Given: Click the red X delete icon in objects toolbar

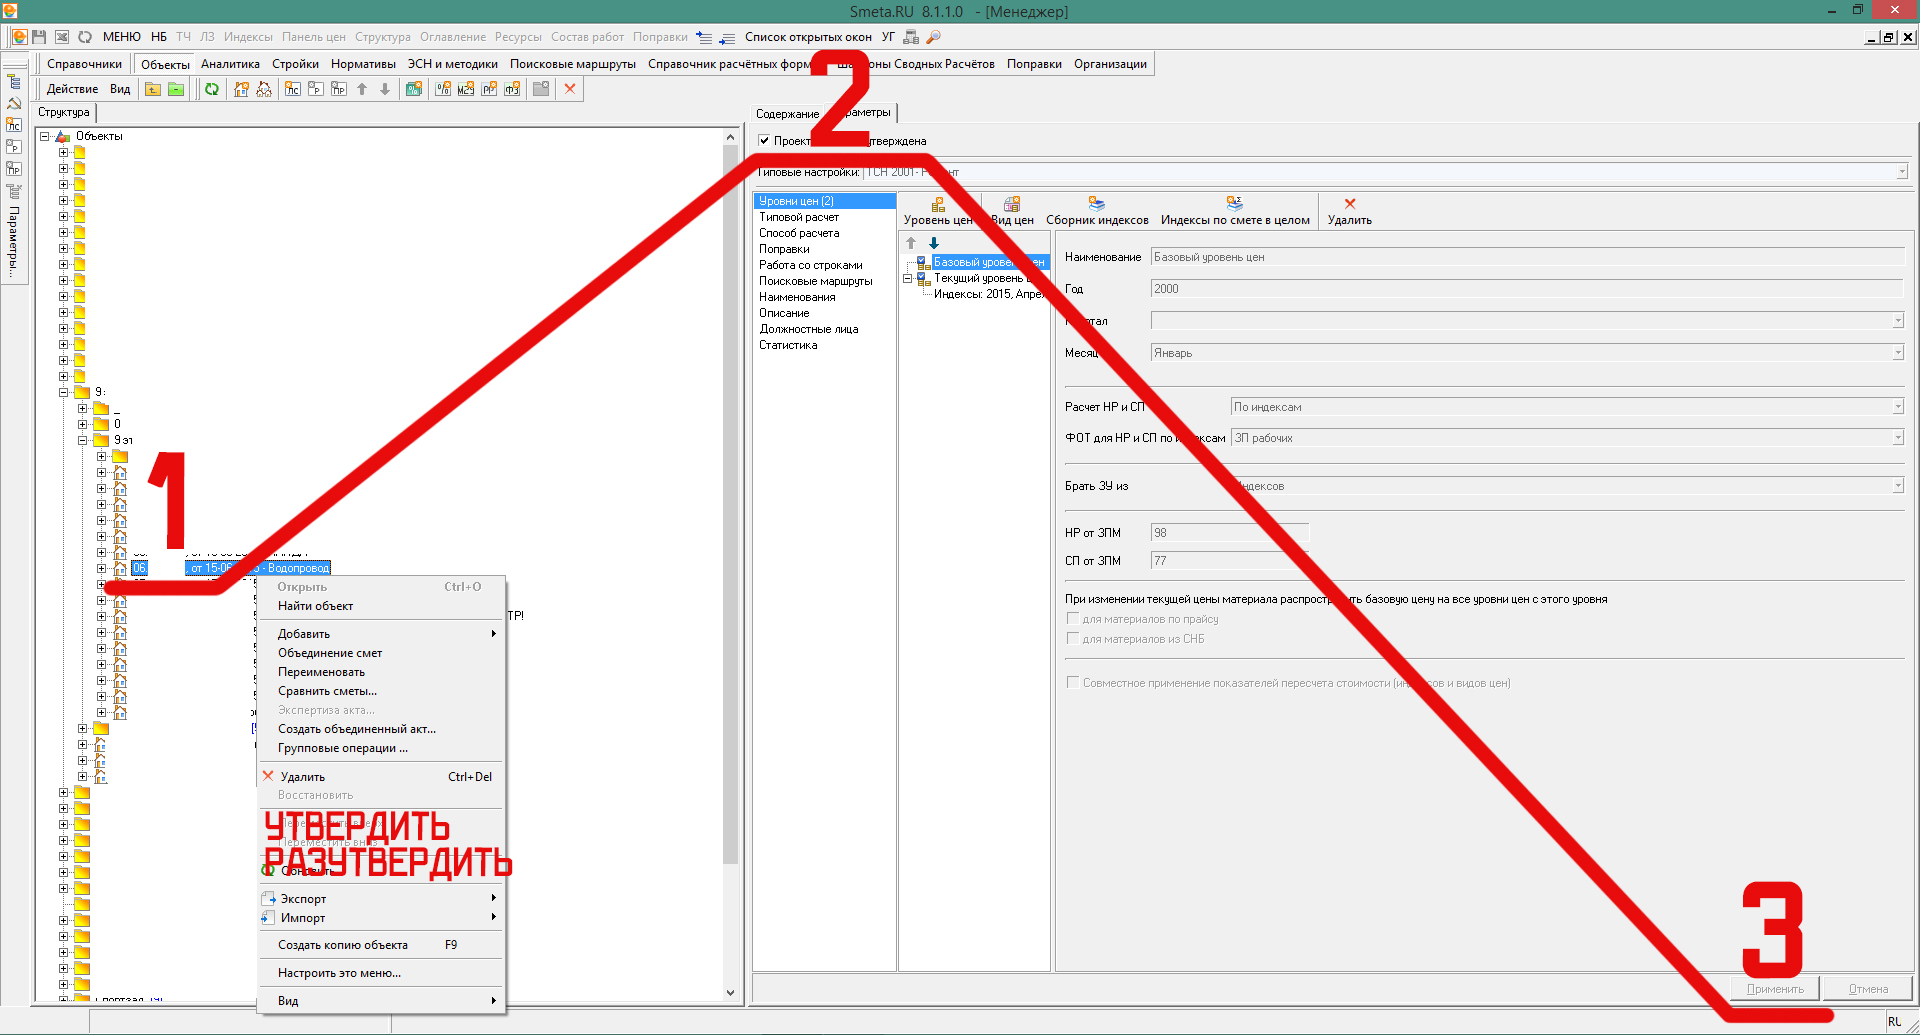Looking at the screenshot, I should (x=570, y=89).
